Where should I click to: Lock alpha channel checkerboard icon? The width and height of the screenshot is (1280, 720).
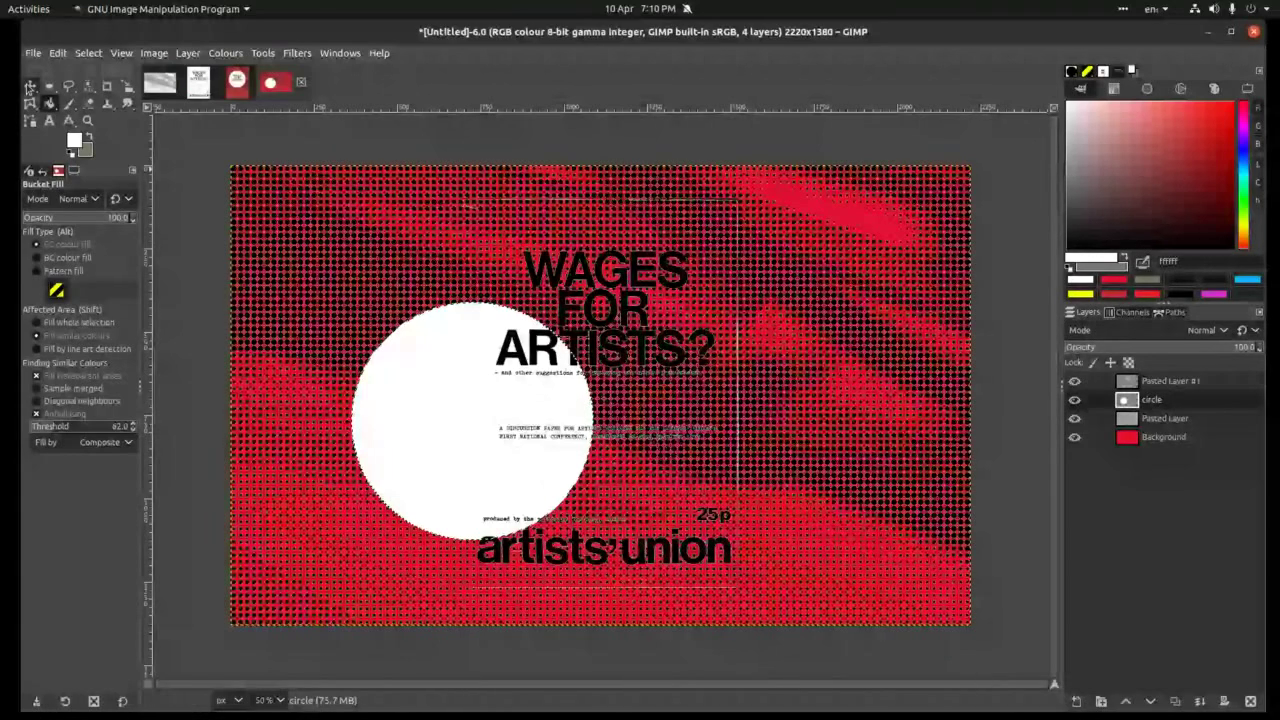click(1128, 363)
